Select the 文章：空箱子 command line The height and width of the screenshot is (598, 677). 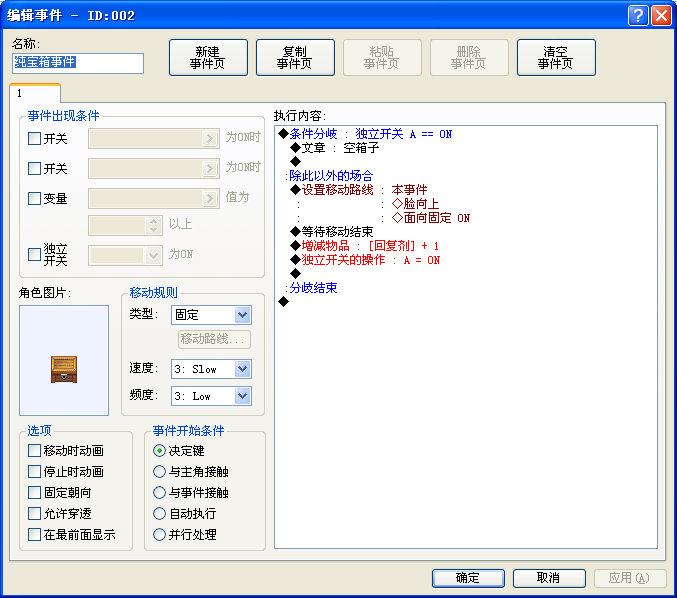pyautogui.click(x=335, y=148)
